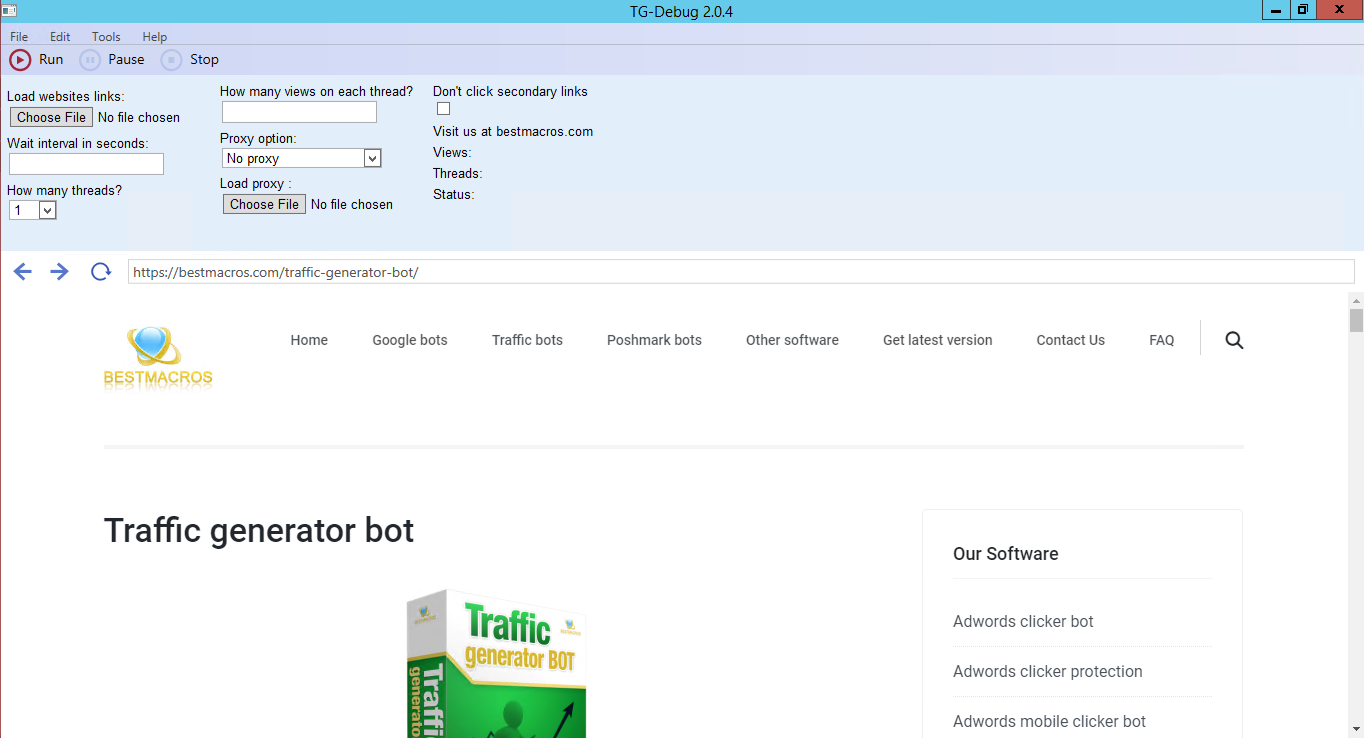Stop the bot using the Stop icon
The height and width of the screenshot is (738, 1364).
pyautogui.click(x=172, y=60)
